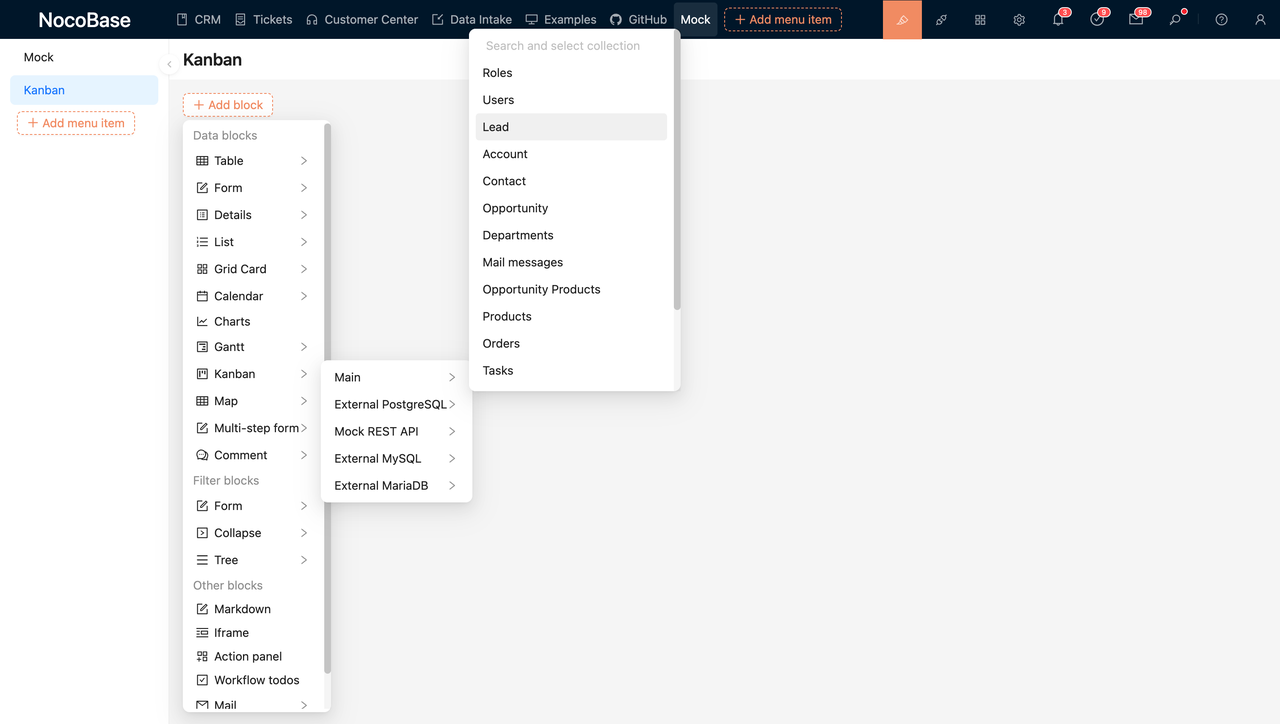The height and width of the screenshot is (724, 1280).
Task: Open the help question mark icon
Action: 1220,19
